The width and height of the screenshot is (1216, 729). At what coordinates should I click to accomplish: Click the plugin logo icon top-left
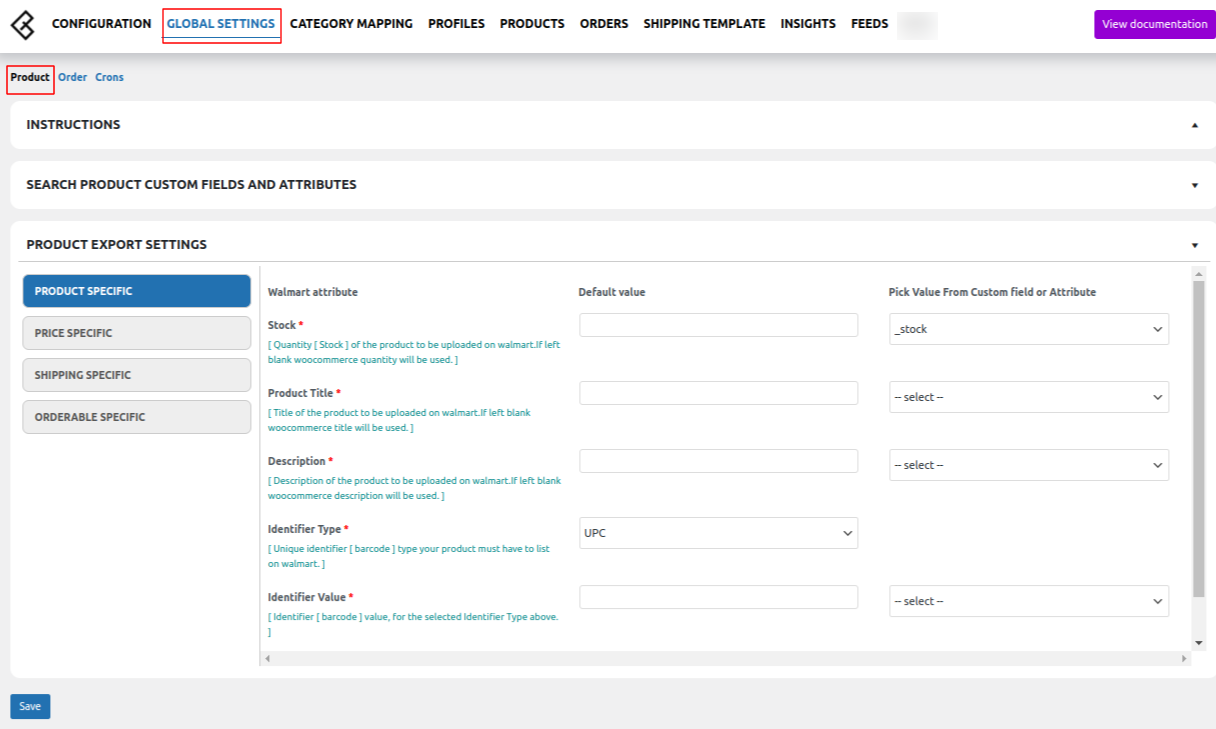(23, 23)
